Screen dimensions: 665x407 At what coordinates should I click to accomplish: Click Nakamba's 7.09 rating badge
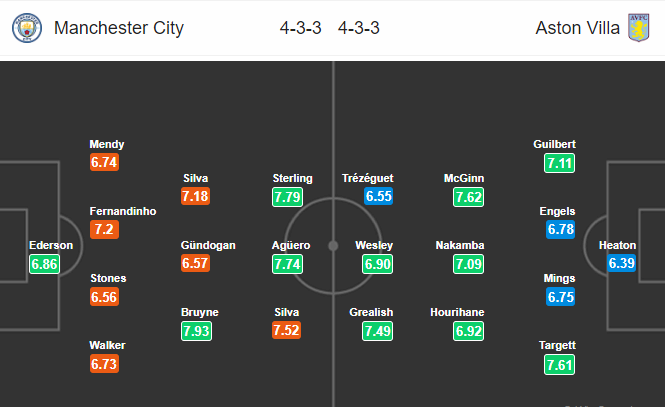point(468,264)
